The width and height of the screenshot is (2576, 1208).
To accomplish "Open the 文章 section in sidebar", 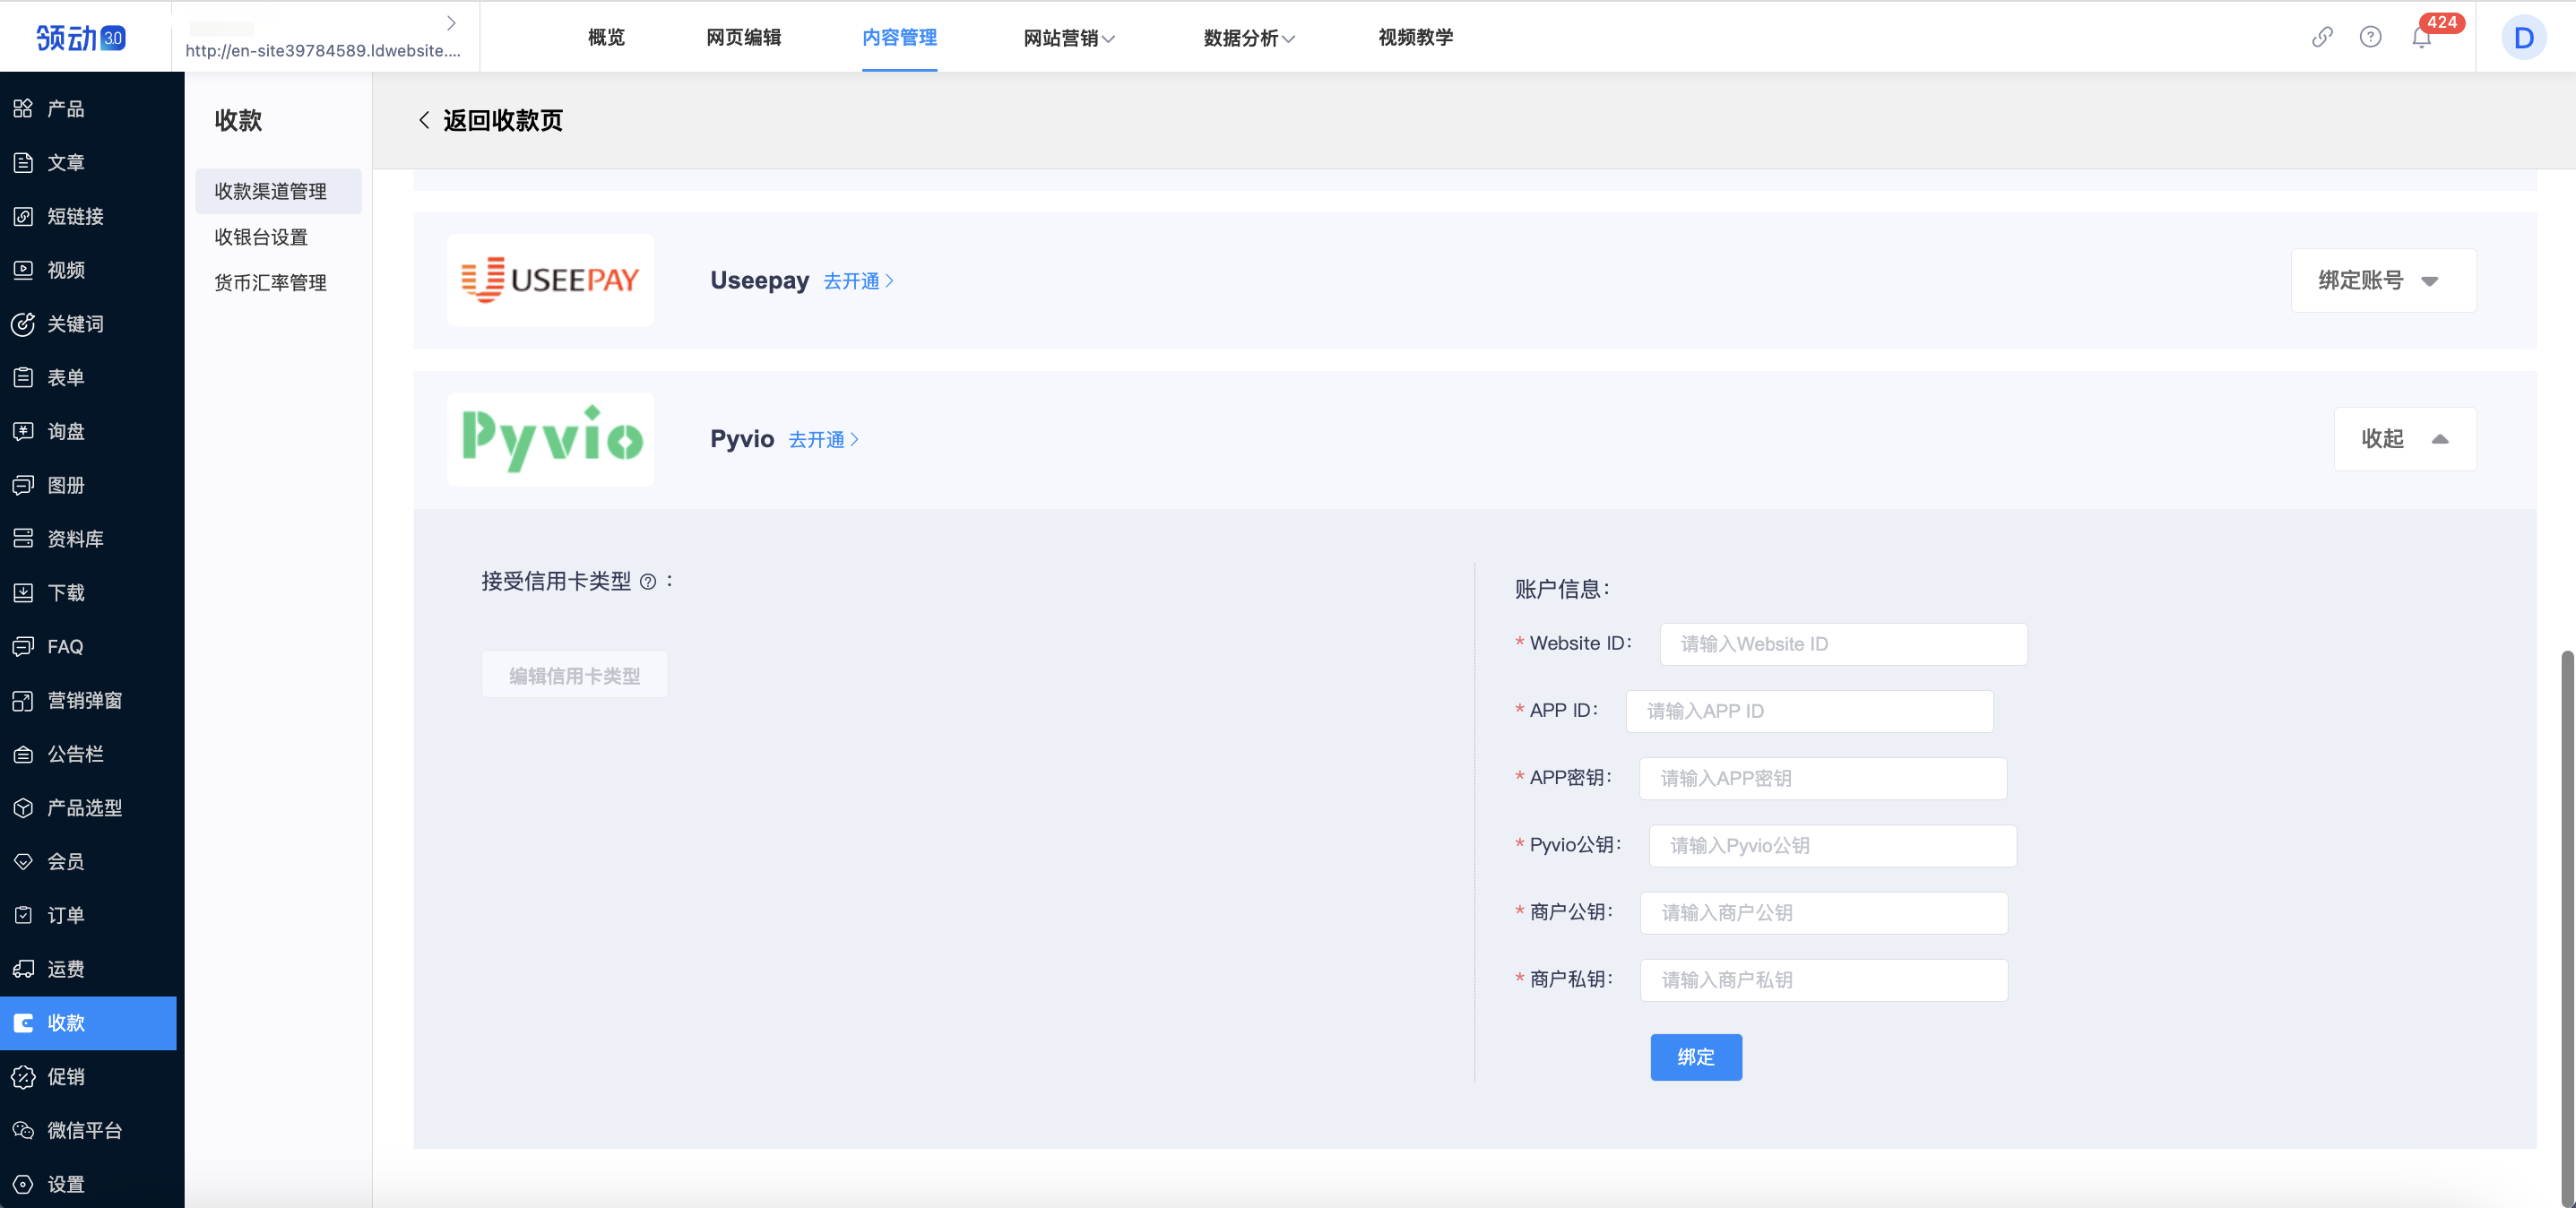I will [24, 162].
